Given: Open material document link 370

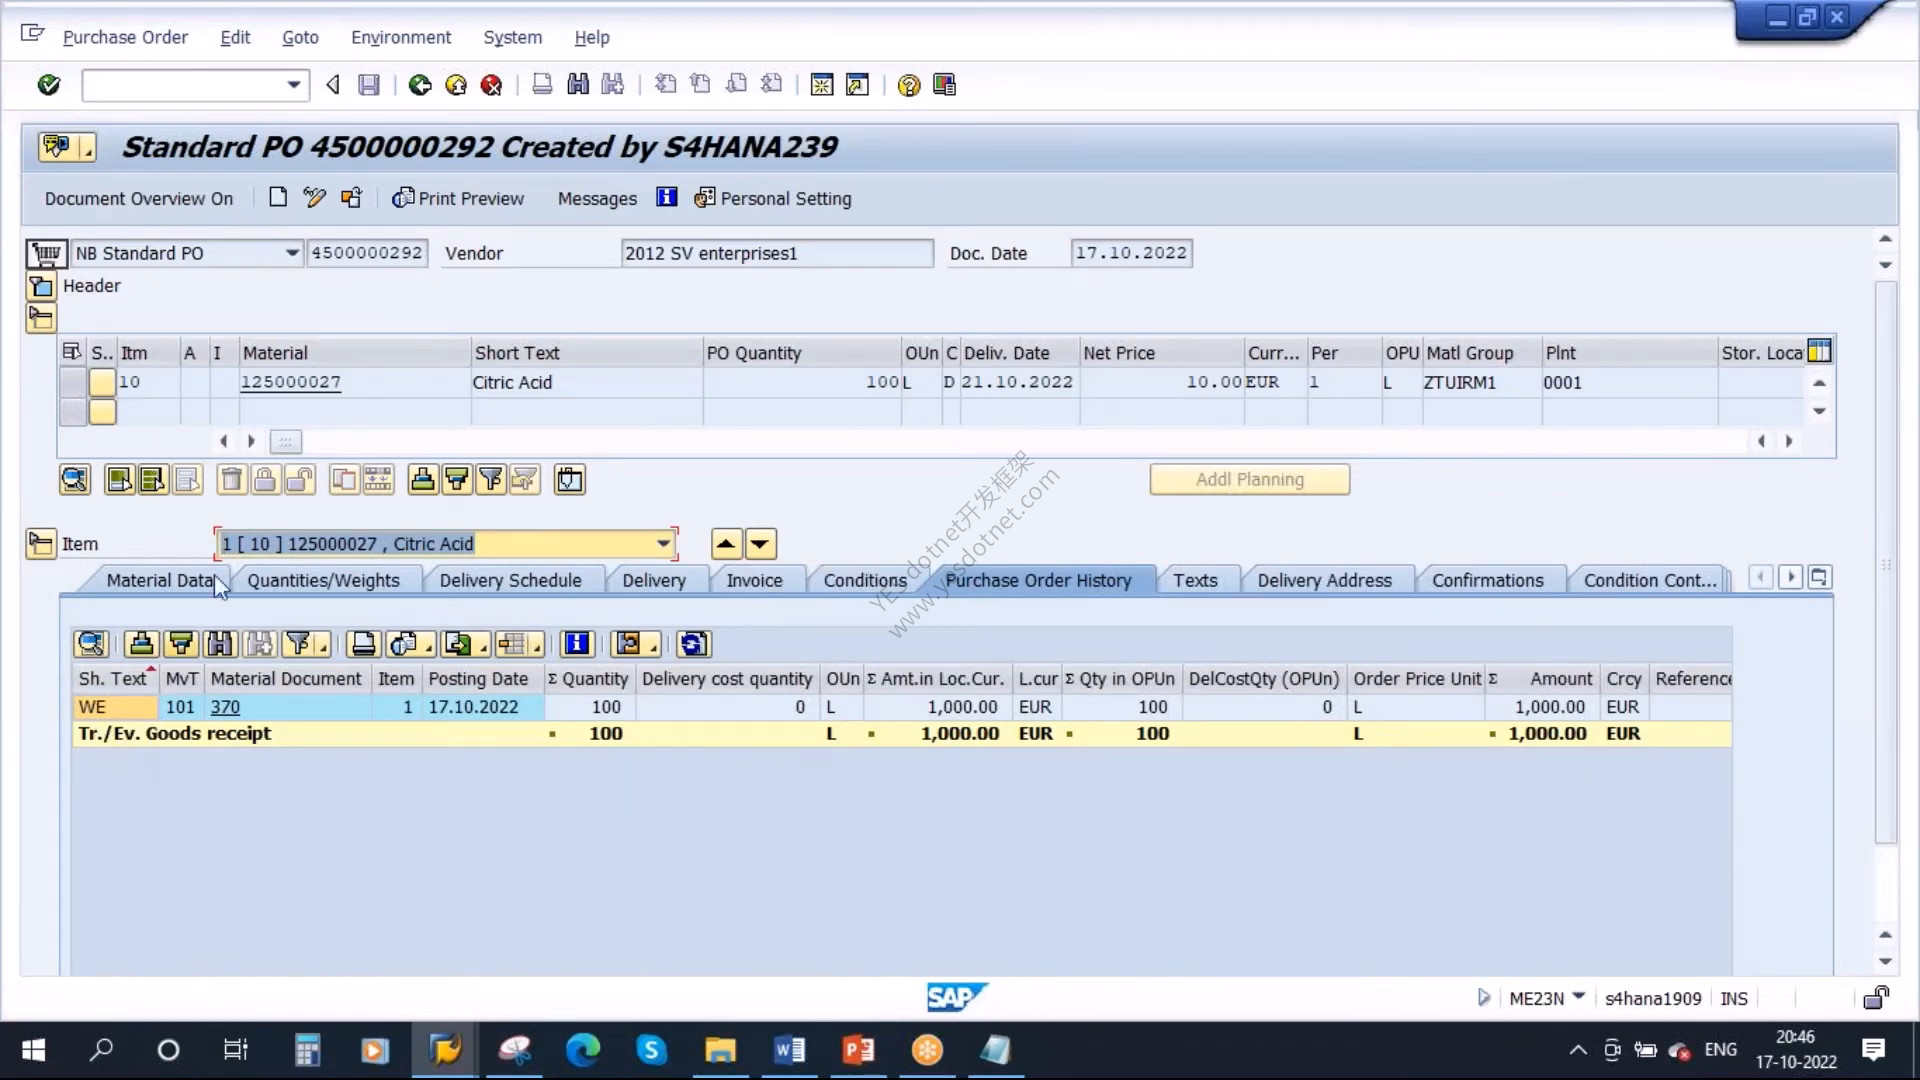Looking at the screenshot, I should [225, 707].
